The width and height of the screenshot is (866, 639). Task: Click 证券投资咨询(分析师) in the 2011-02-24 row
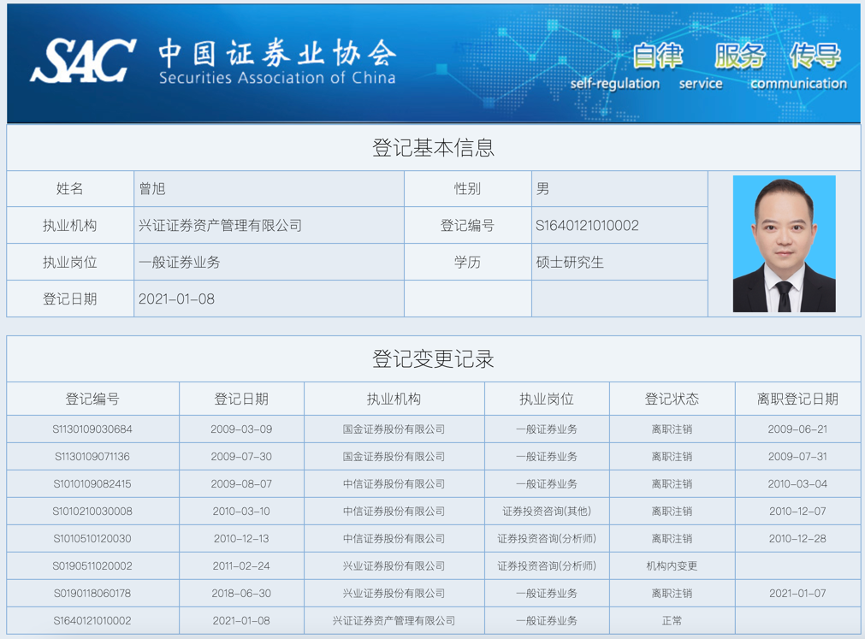(x=547, y=566)
